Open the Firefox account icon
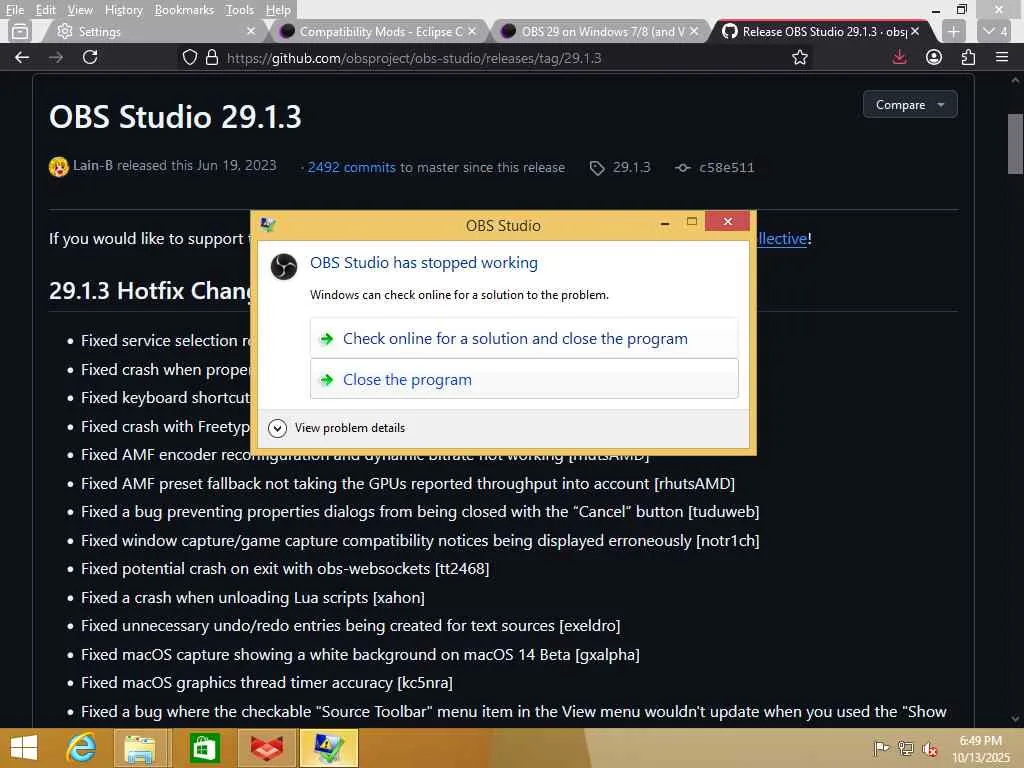Image resolution: width=1024 pixels, height=768 pixels. point(934,57)
